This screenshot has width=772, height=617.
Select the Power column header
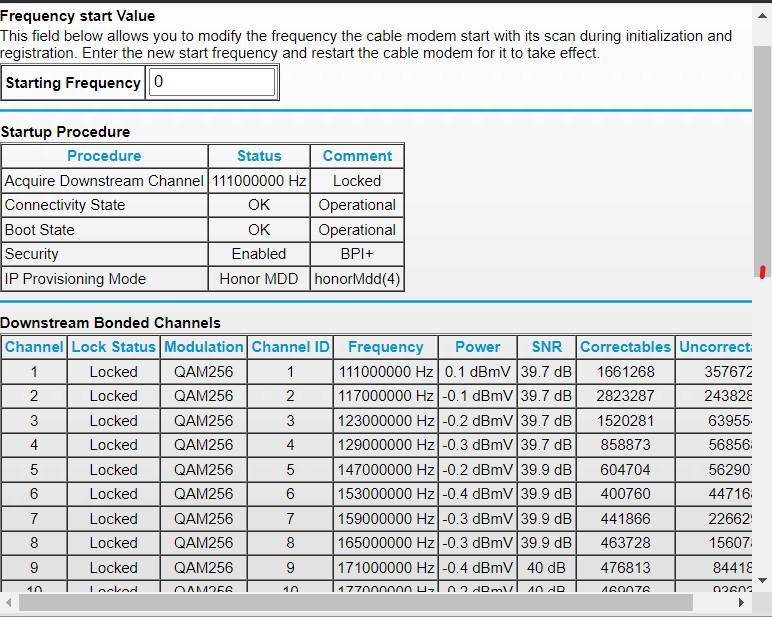(x=477, y=347)
